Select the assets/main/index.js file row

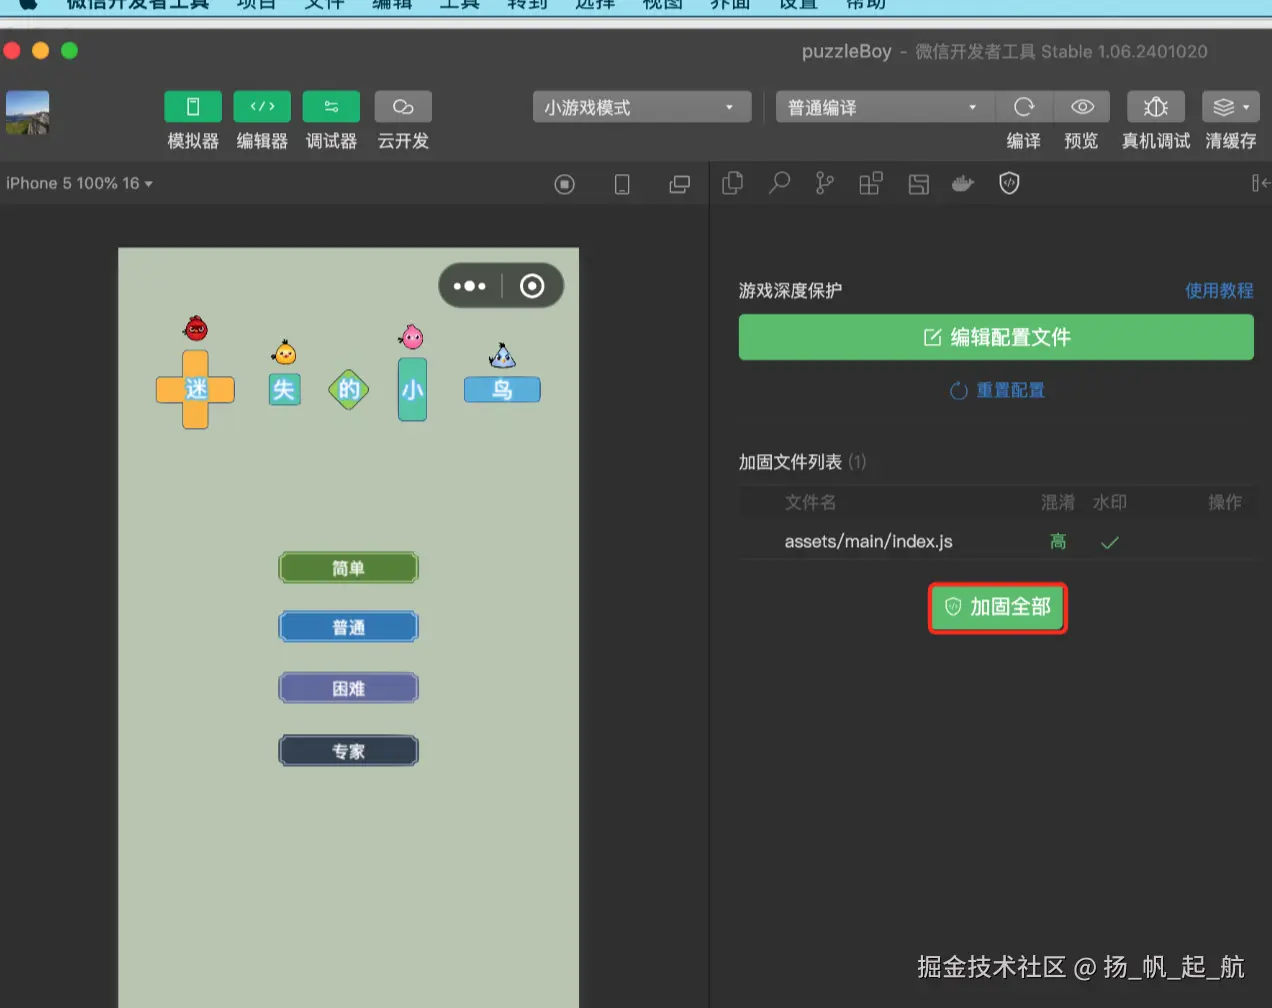pyautogui.click(x=996, y=542)
